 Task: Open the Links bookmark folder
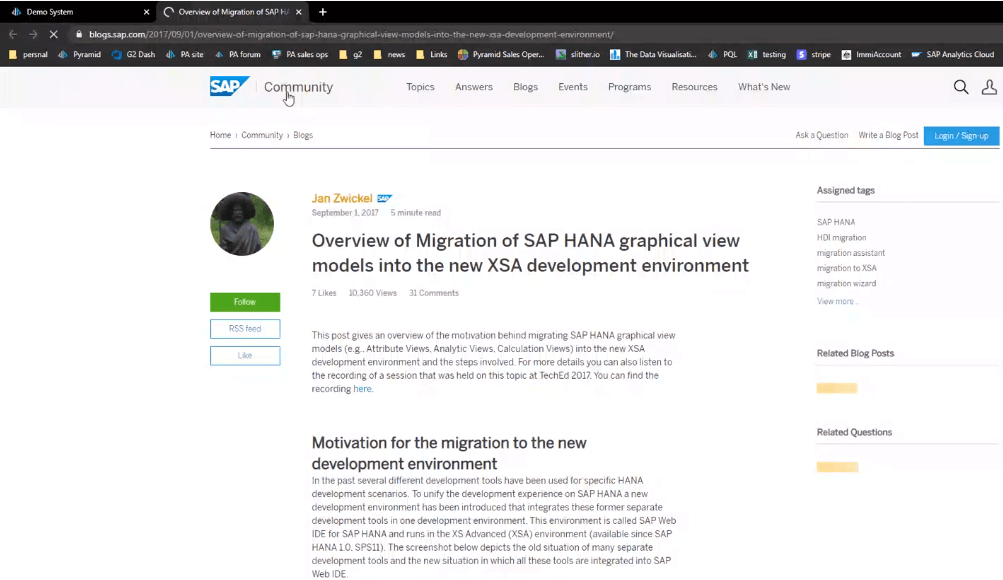tap(432, 54)
